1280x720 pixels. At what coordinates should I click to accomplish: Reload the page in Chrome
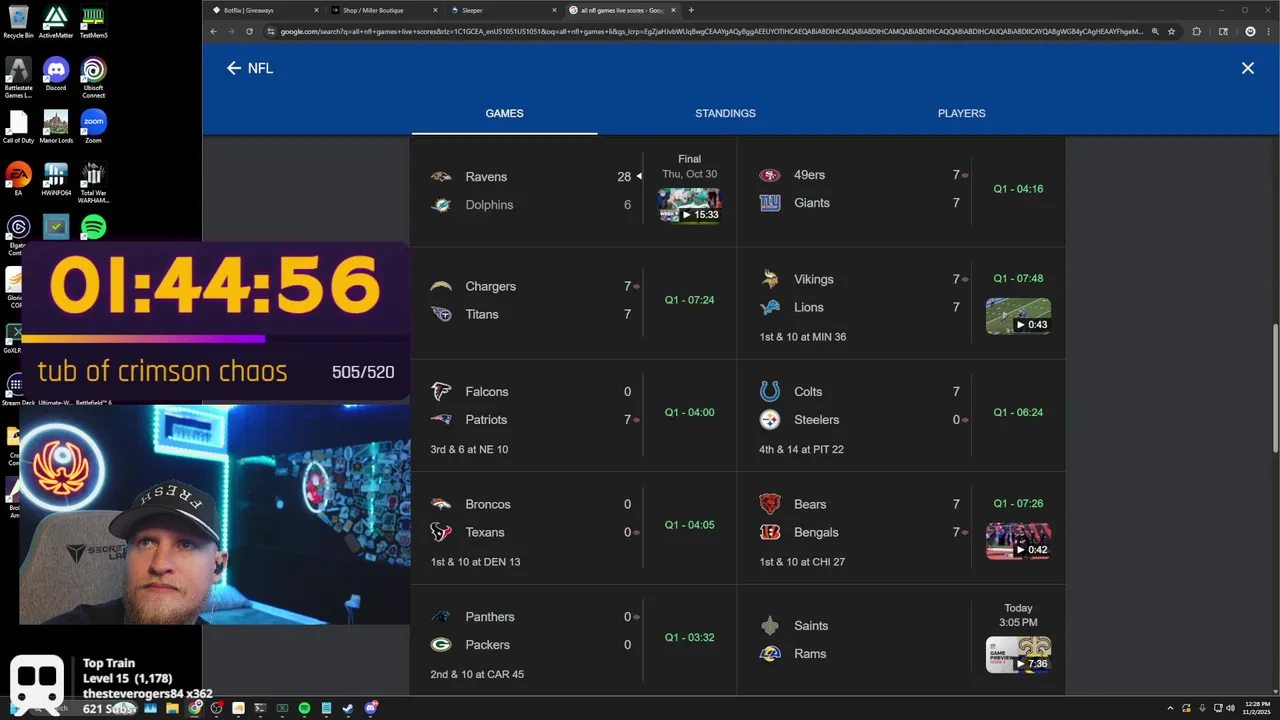(249, 31)
